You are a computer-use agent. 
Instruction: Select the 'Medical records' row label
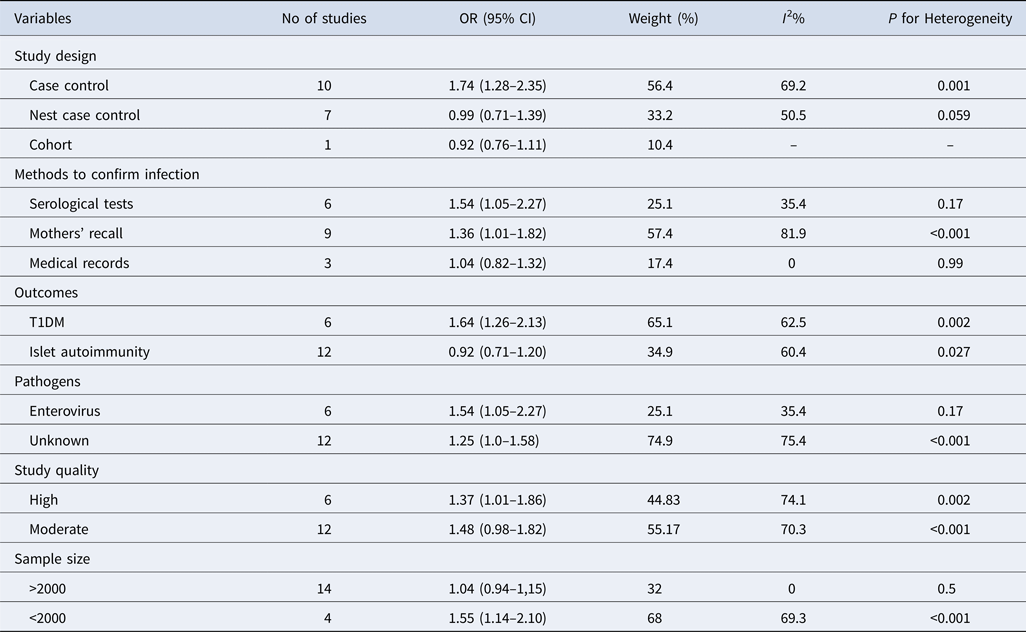click(79, 263)
